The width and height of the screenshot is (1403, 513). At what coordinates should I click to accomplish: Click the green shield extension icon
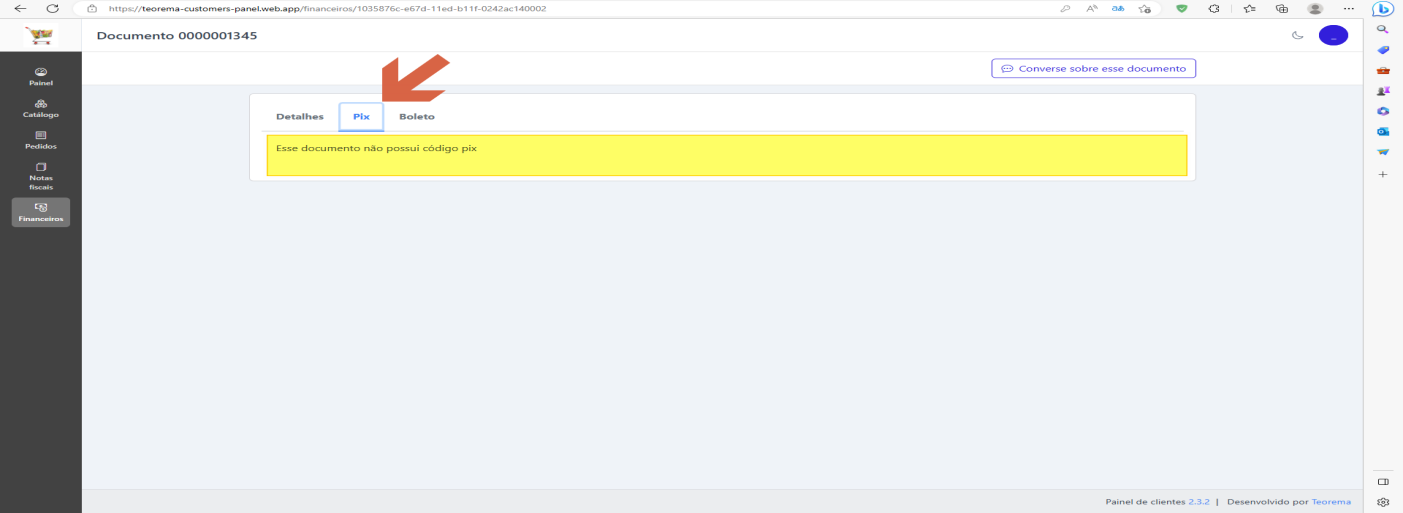(1181, 8)
